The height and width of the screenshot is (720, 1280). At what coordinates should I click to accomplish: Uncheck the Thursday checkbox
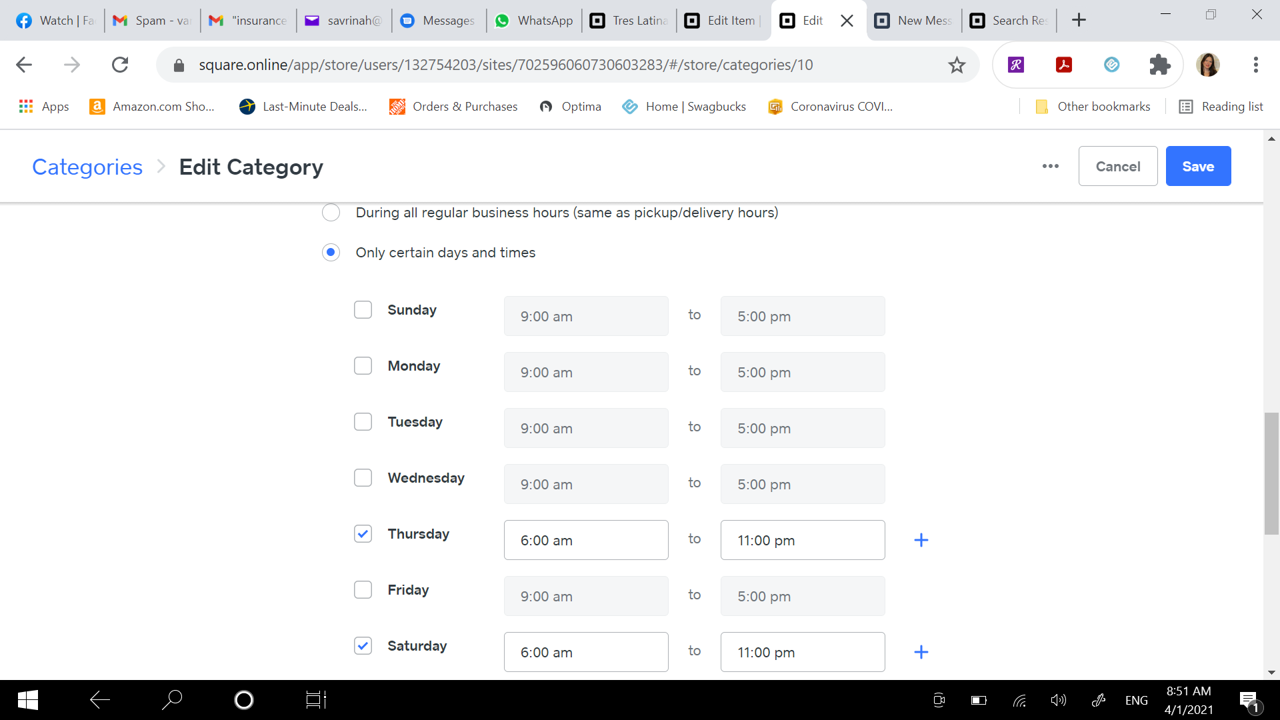coord(363,534)
